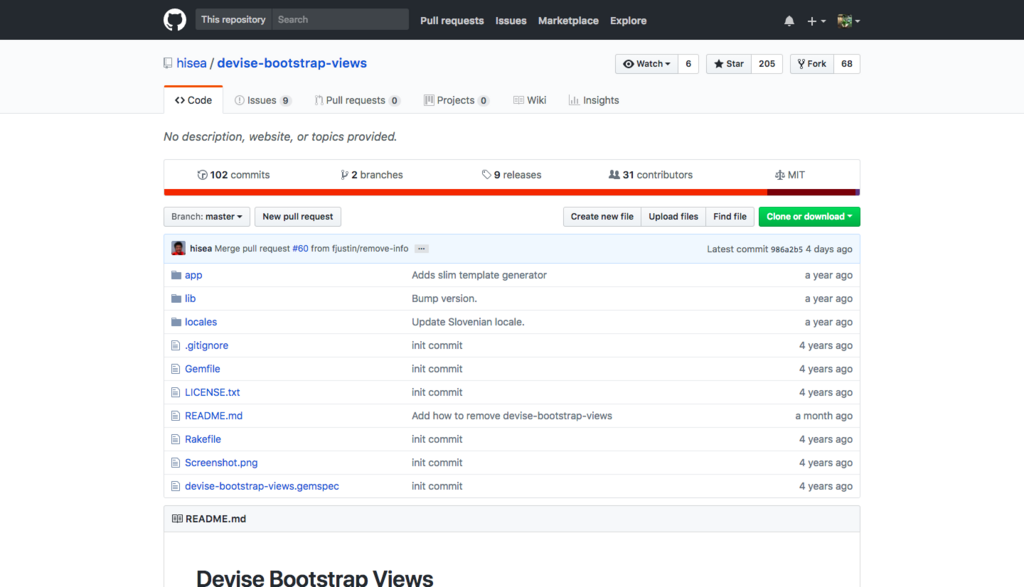The image size is (1024, 587).
Task: Click the commits history clock icon
Action: click(x=202, y=175)
